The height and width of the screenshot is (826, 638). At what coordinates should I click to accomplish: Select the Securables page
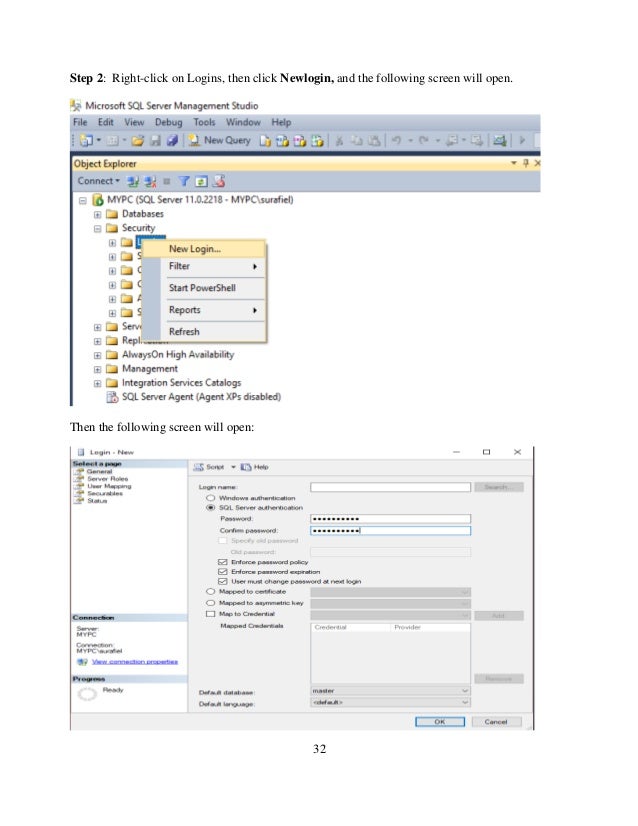[105, 494]
